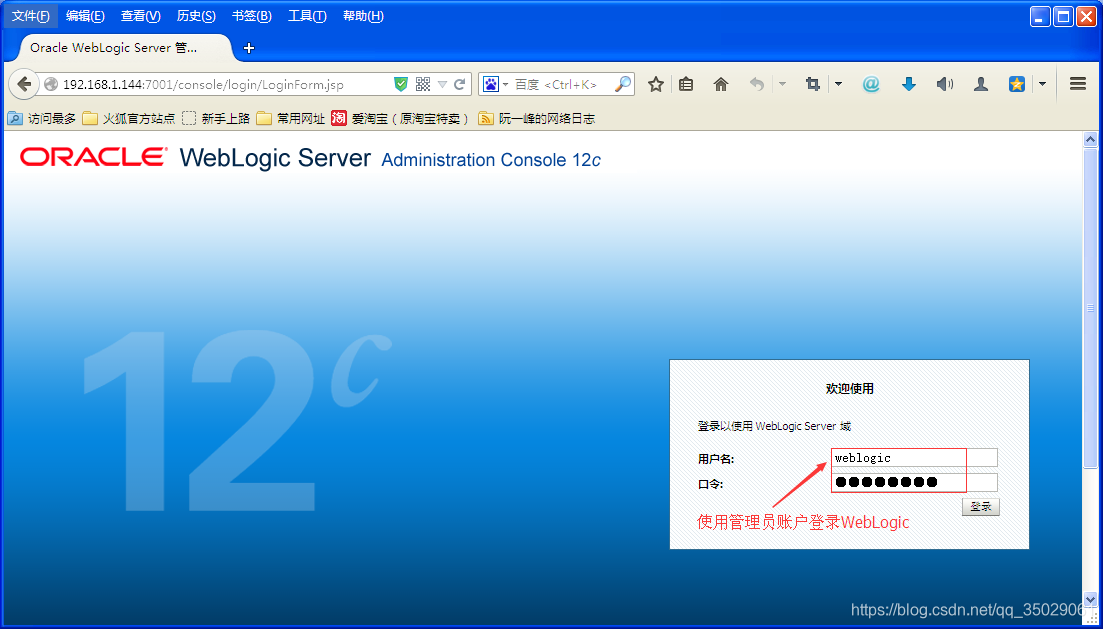Maximize the browser window

[x=1064, y=16]
